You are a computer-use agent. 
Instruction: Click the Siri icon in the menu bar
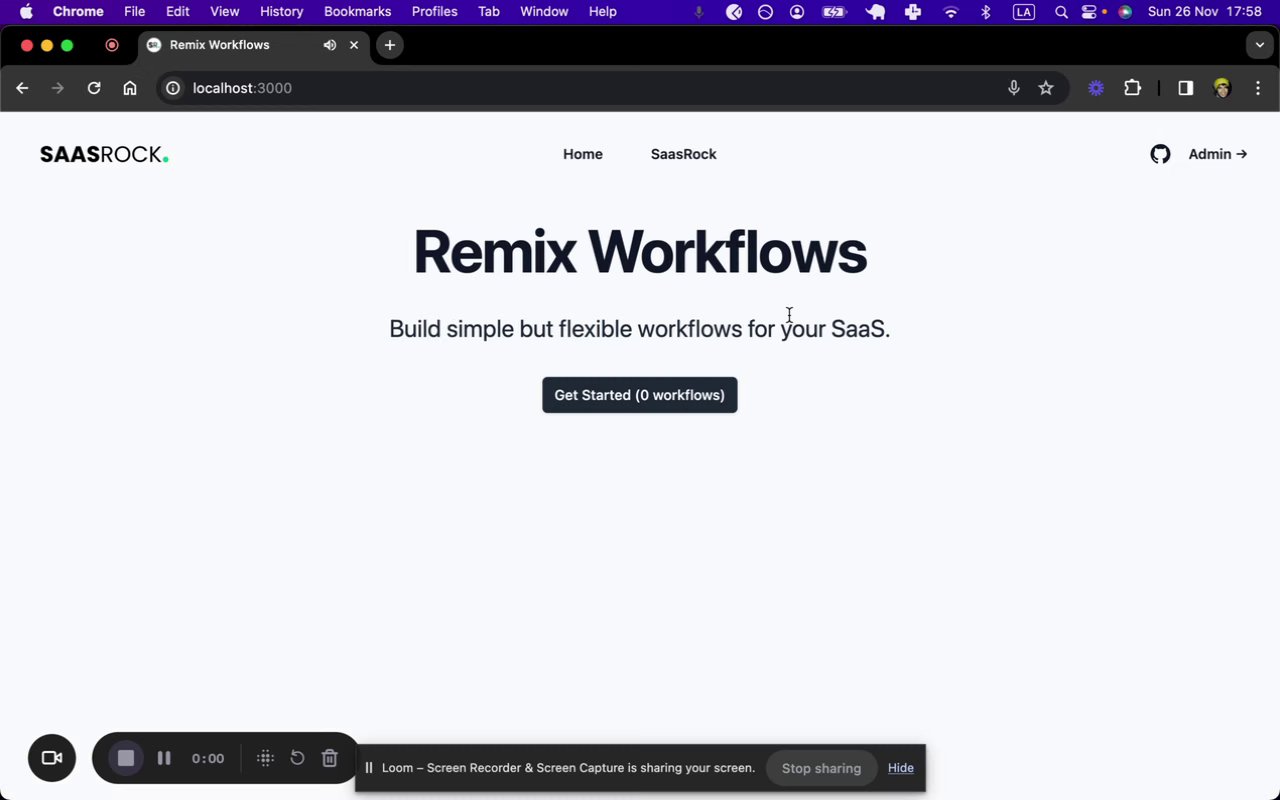pos(1125,12)
